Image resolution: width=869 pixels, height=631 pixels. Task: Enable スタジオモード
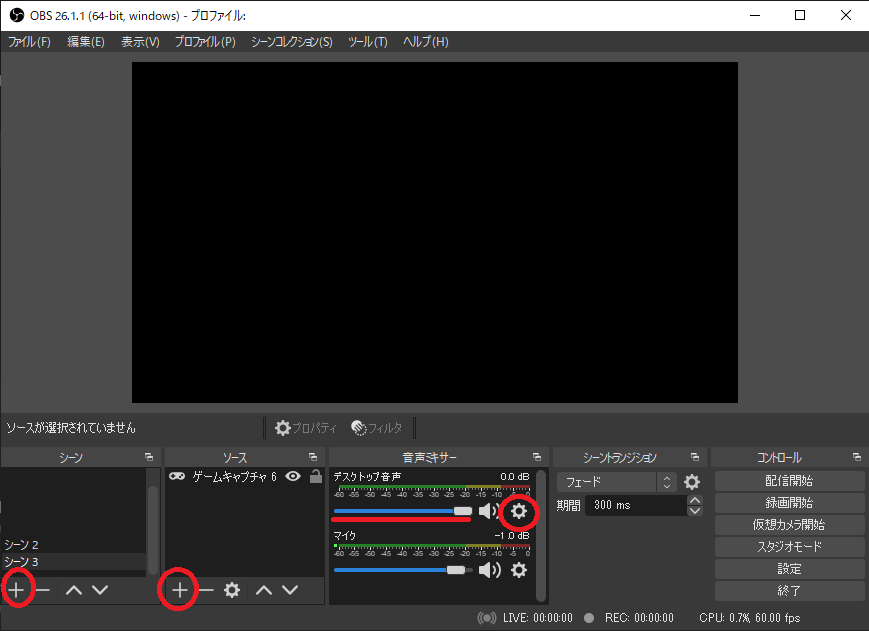coord(789,547)
